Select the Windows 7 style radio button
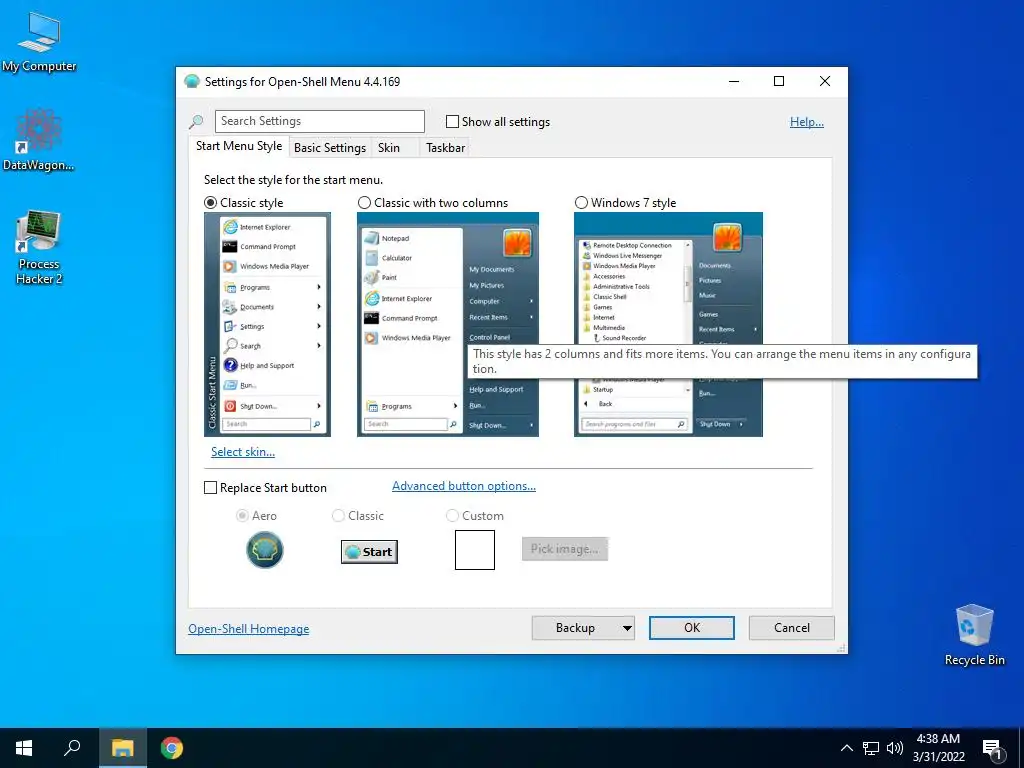1024x768 pixels. 581,202
